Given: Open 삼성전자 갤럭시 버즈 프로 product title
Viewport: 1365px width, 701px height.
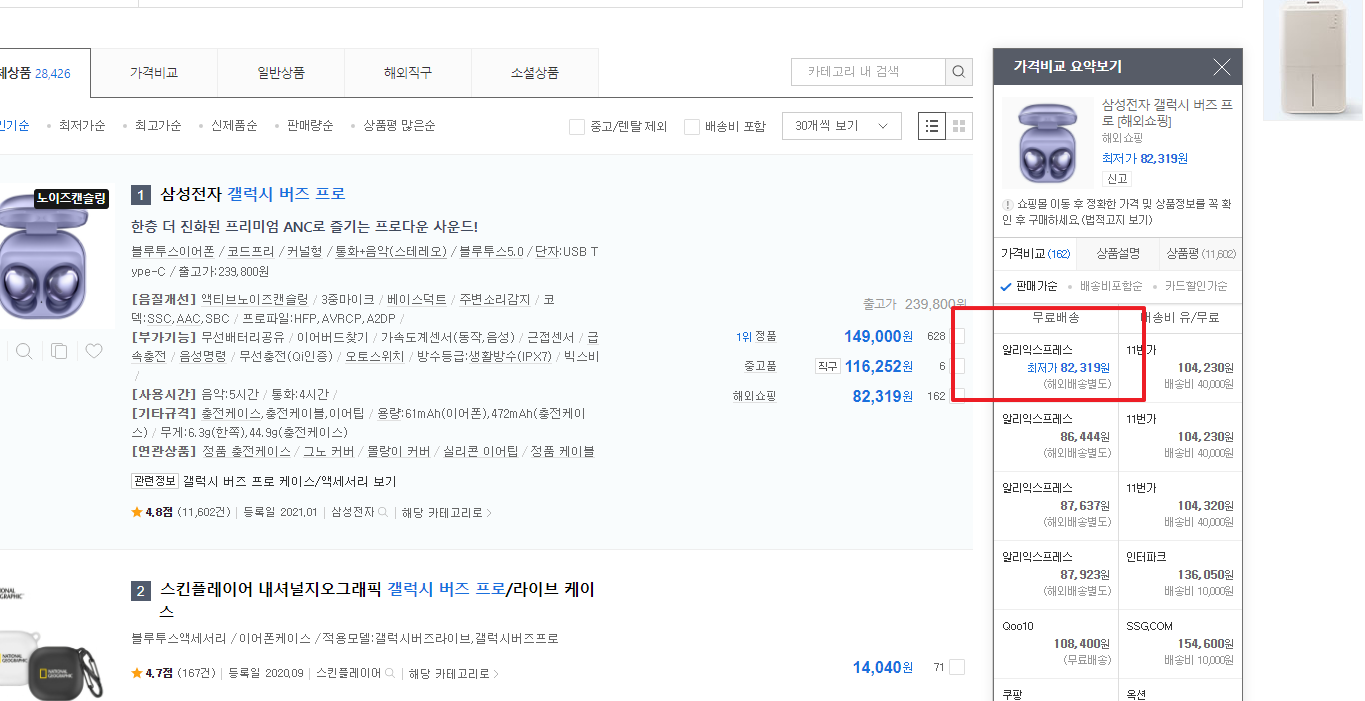Looking at the screenshot, I should [x=253, y=194].
